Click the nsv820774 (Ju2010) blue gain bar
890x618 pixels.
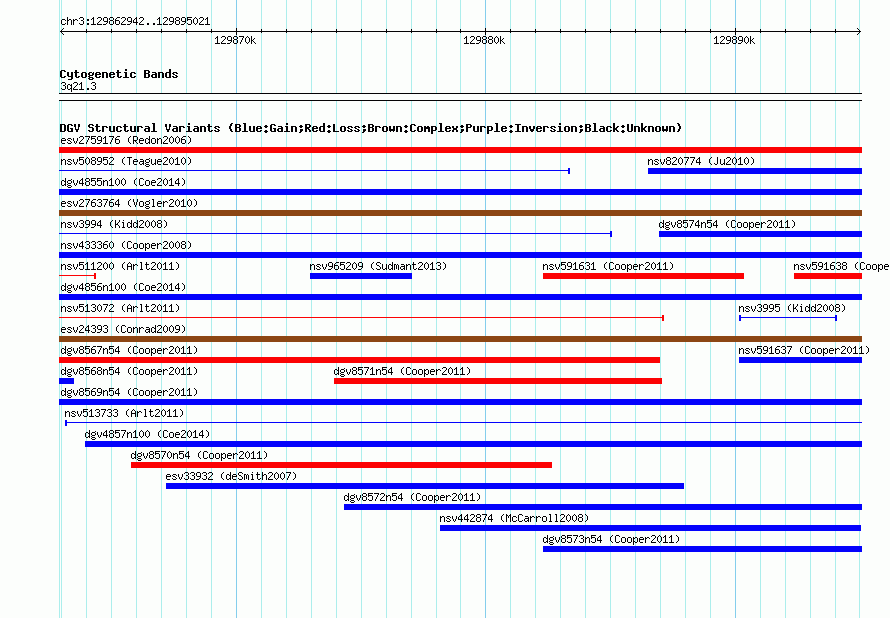[x=755, y=171]
